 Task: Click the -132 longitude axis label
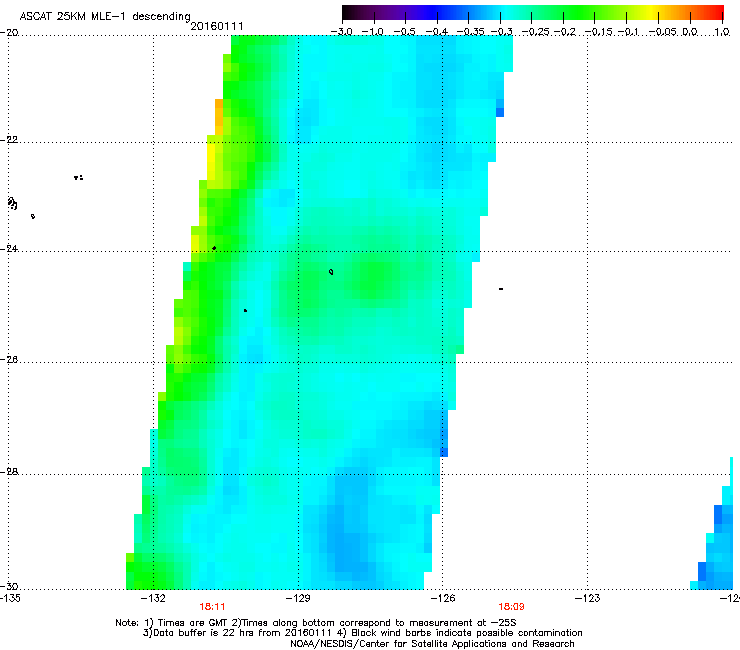tap(153, 598)
